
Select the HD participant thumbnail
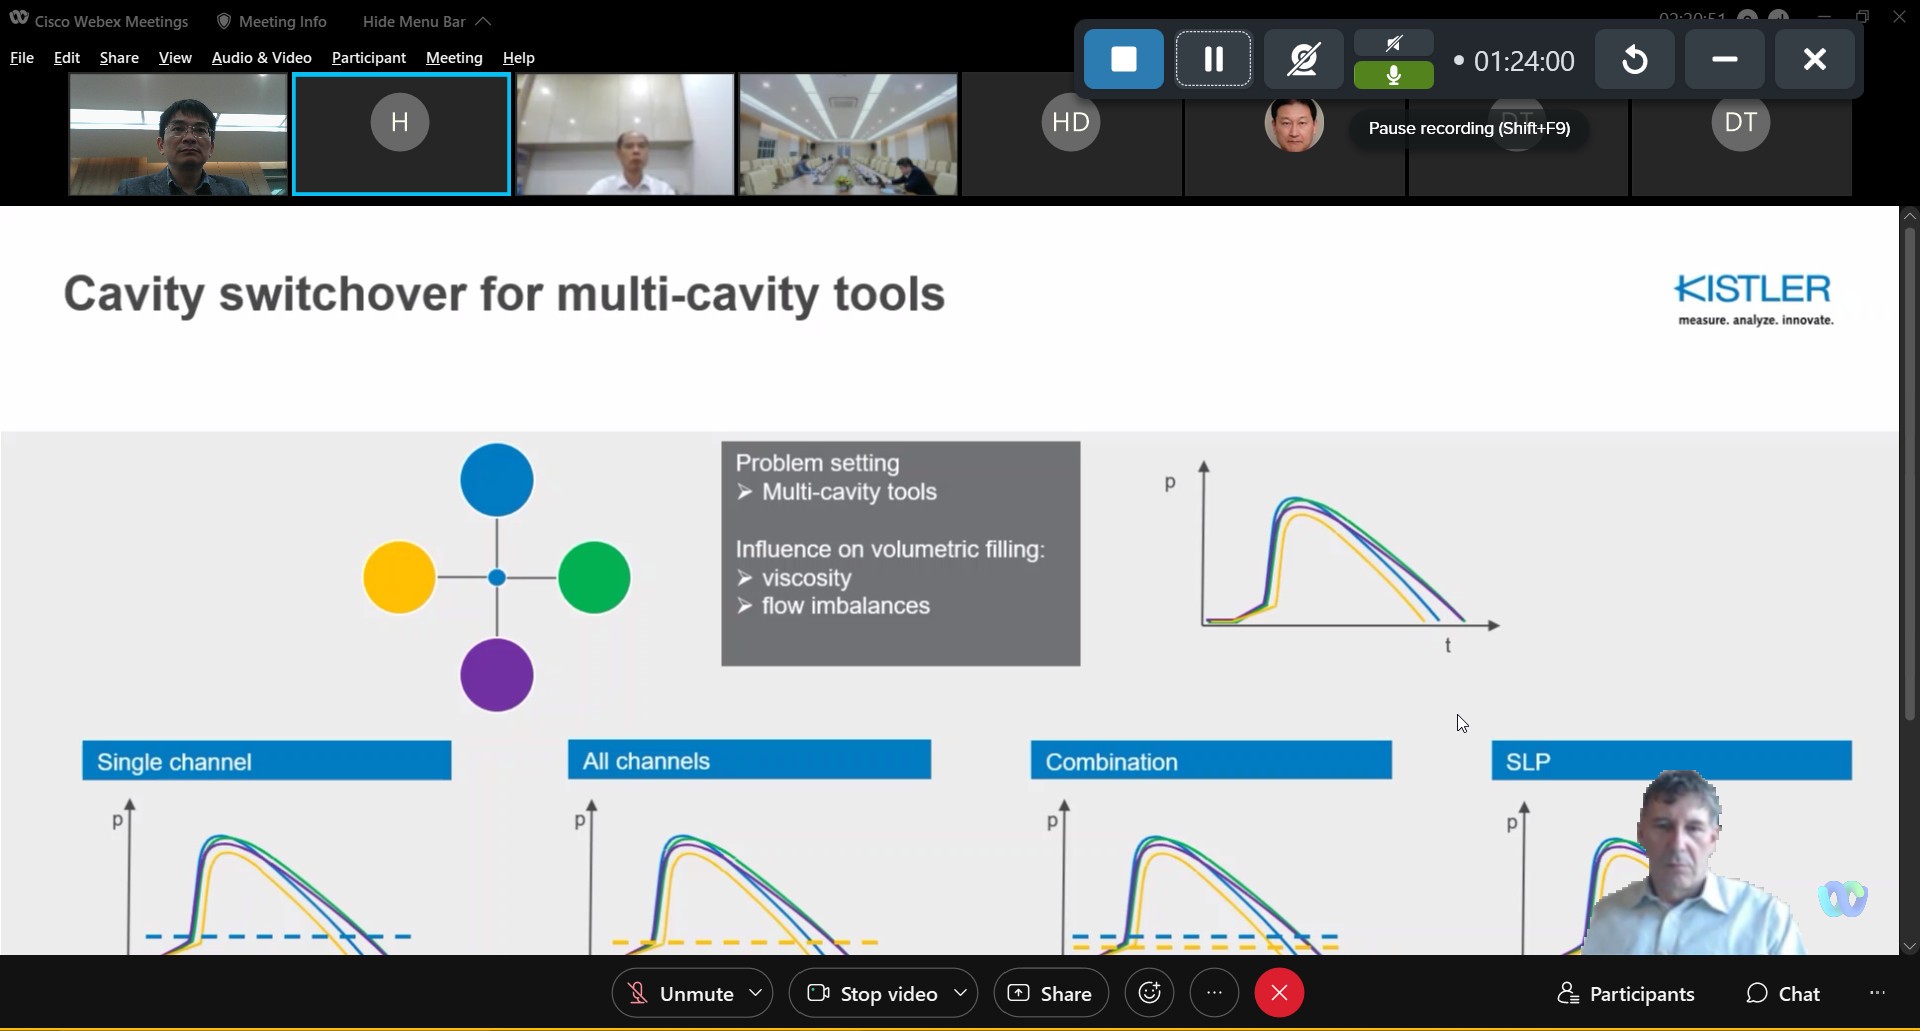[1071, 134]
